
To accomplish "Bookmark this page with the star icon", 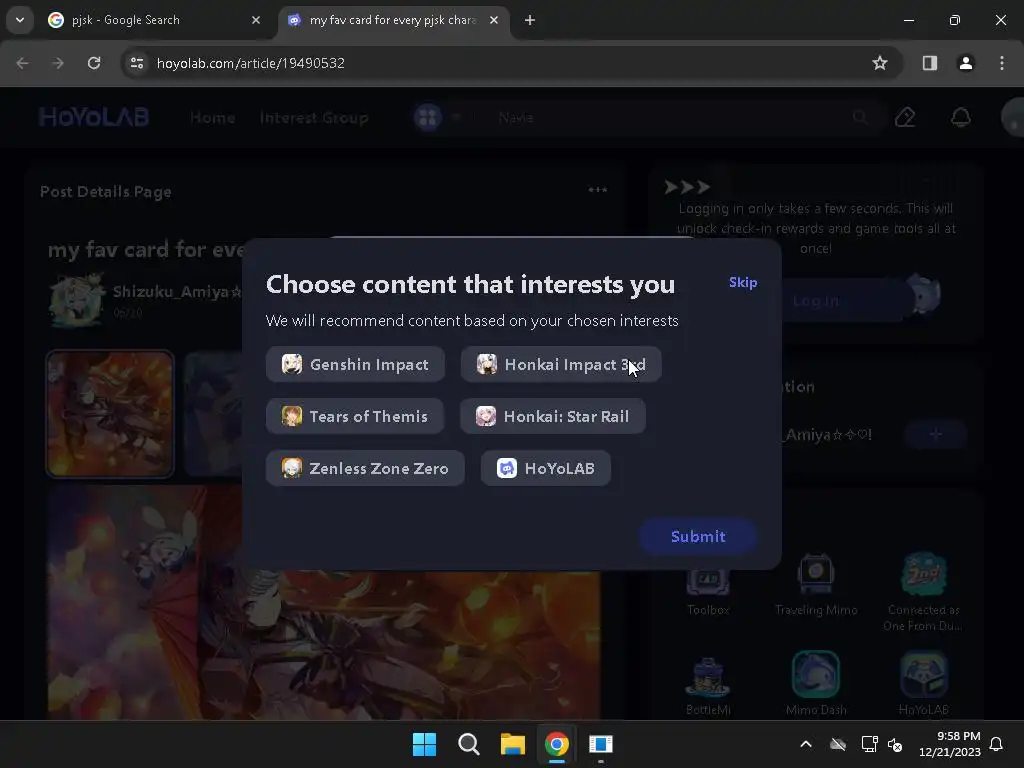I will (x=880, y=63).
